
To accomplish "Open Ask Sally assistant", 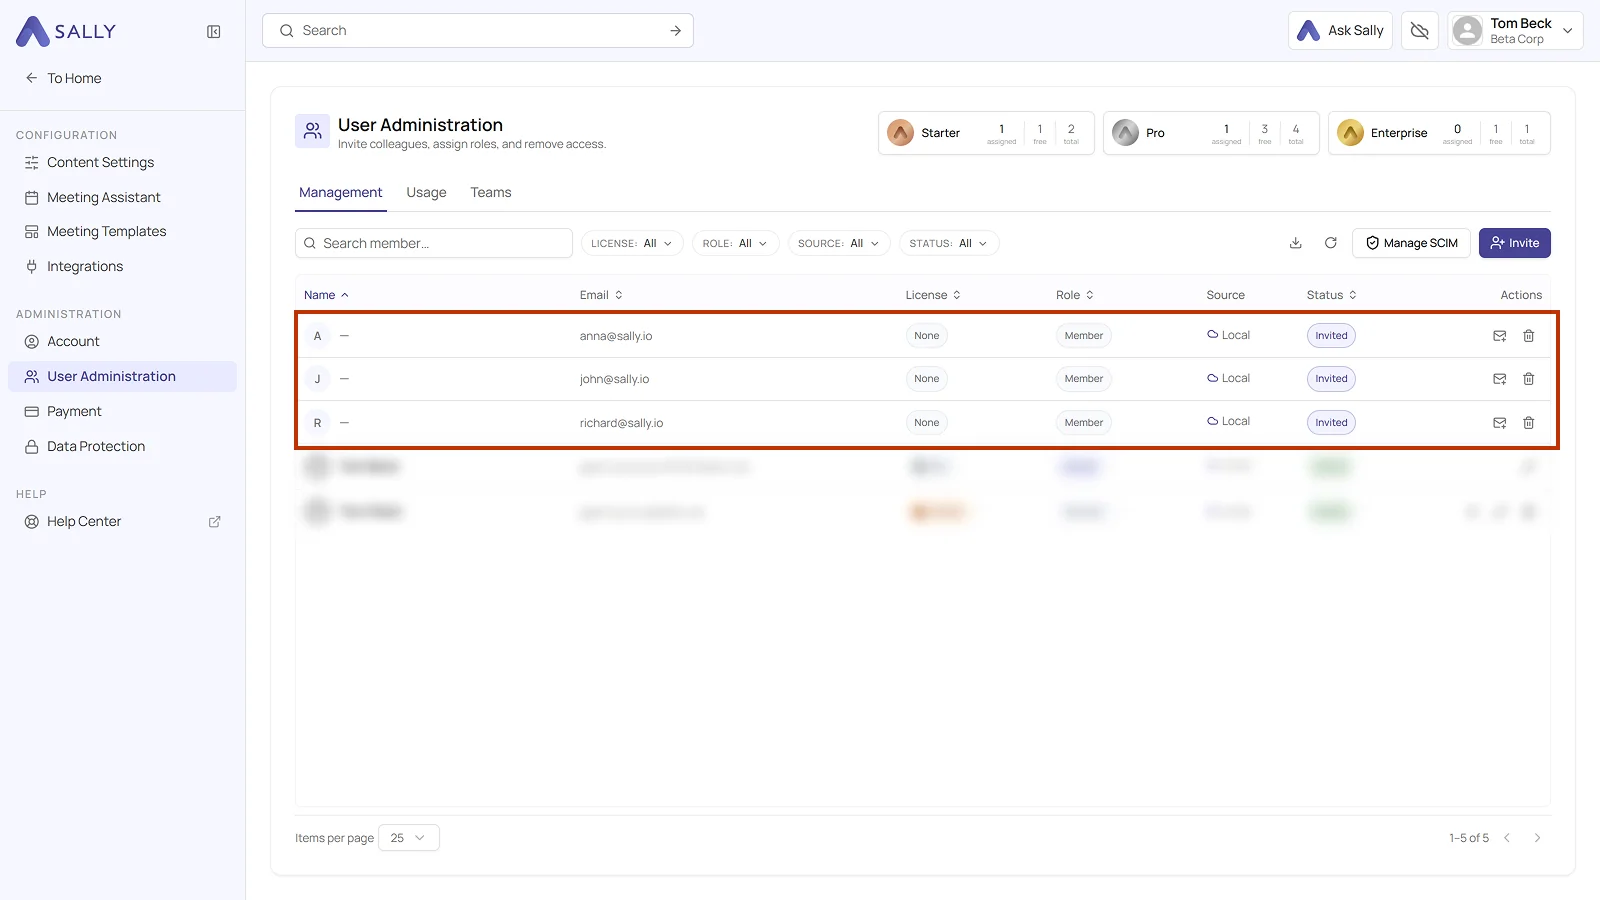I will (1340, 31).
